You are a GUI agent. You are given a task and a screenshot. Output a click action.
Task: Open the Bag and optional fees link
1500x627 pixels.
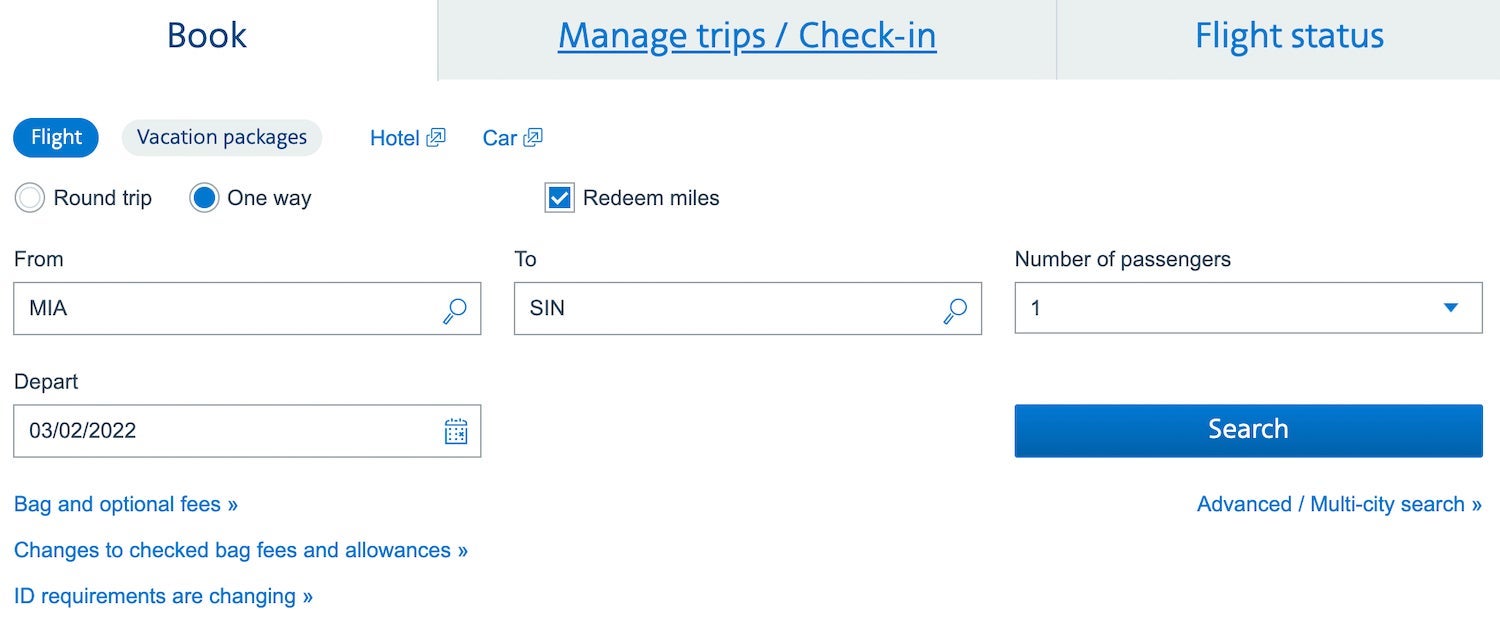coord(126,504)
